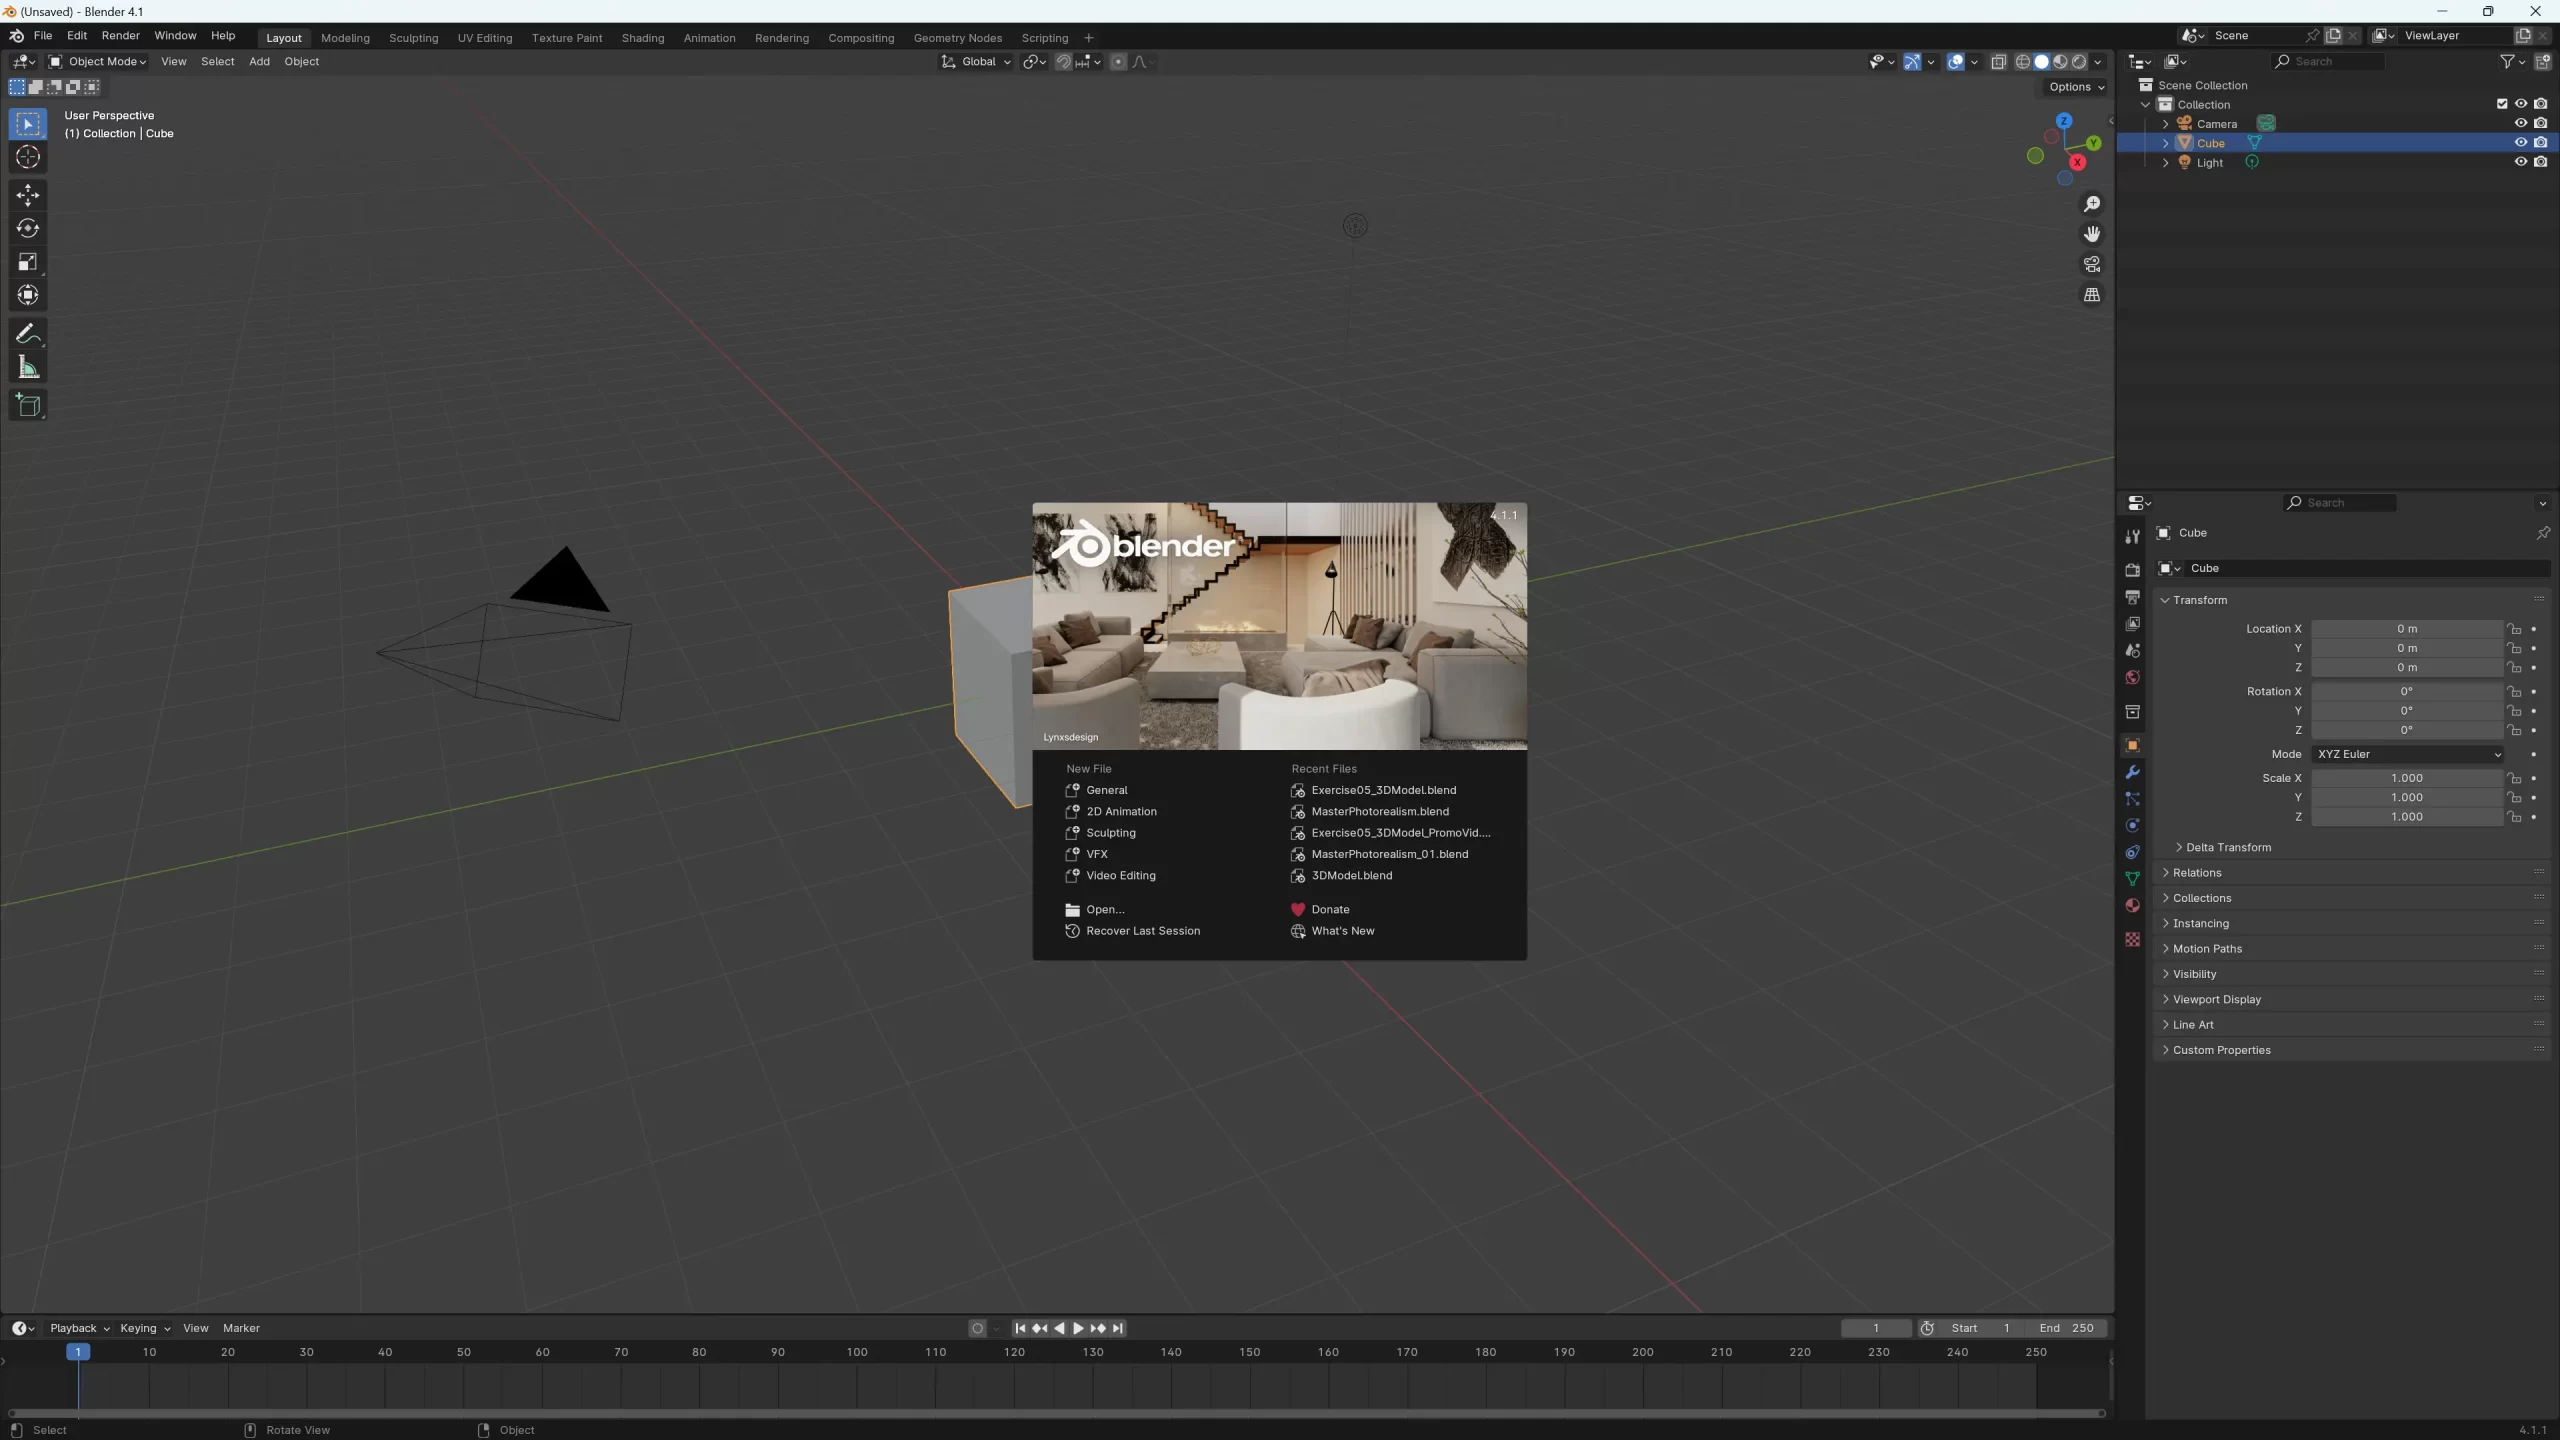Click What's New link
Viewport: 2560px width, 1440px height.
[1342, 930]
